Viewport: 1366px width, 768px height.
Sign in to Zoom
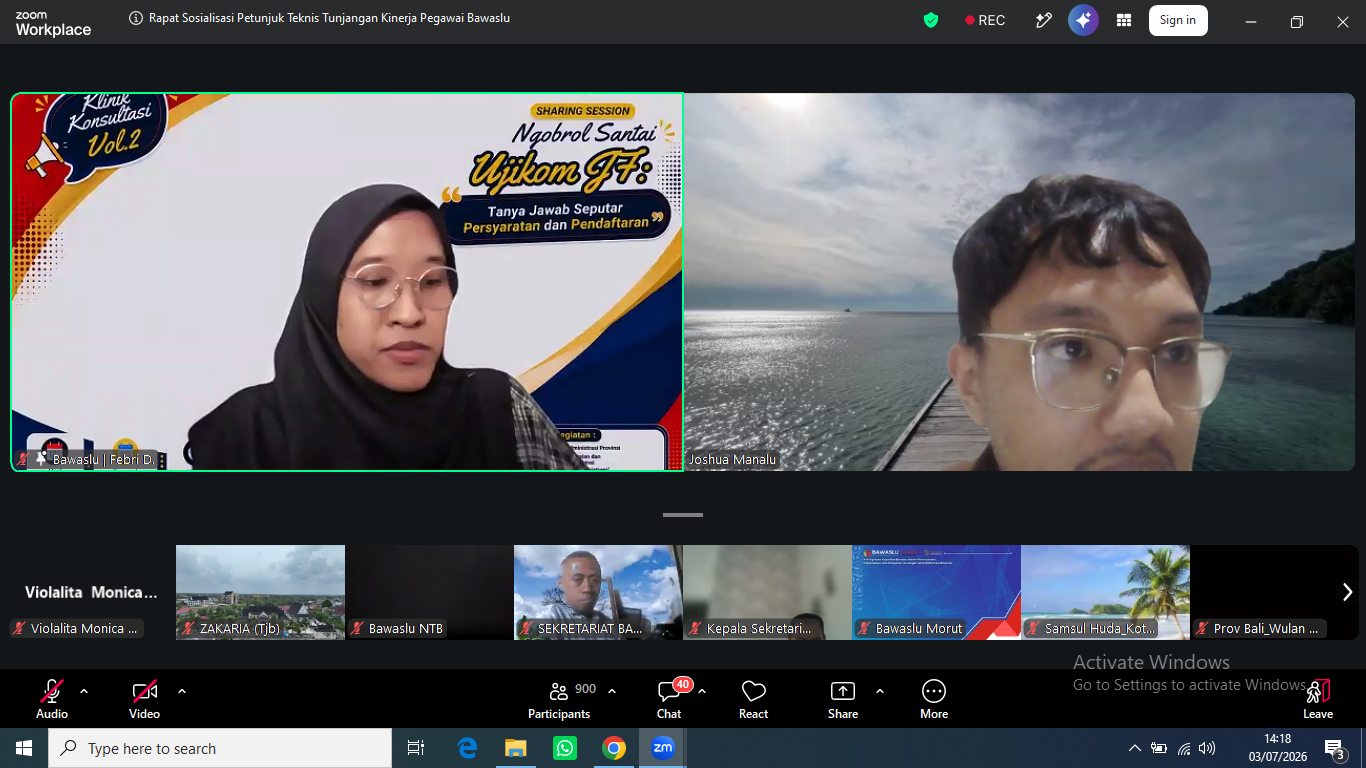1178,20
